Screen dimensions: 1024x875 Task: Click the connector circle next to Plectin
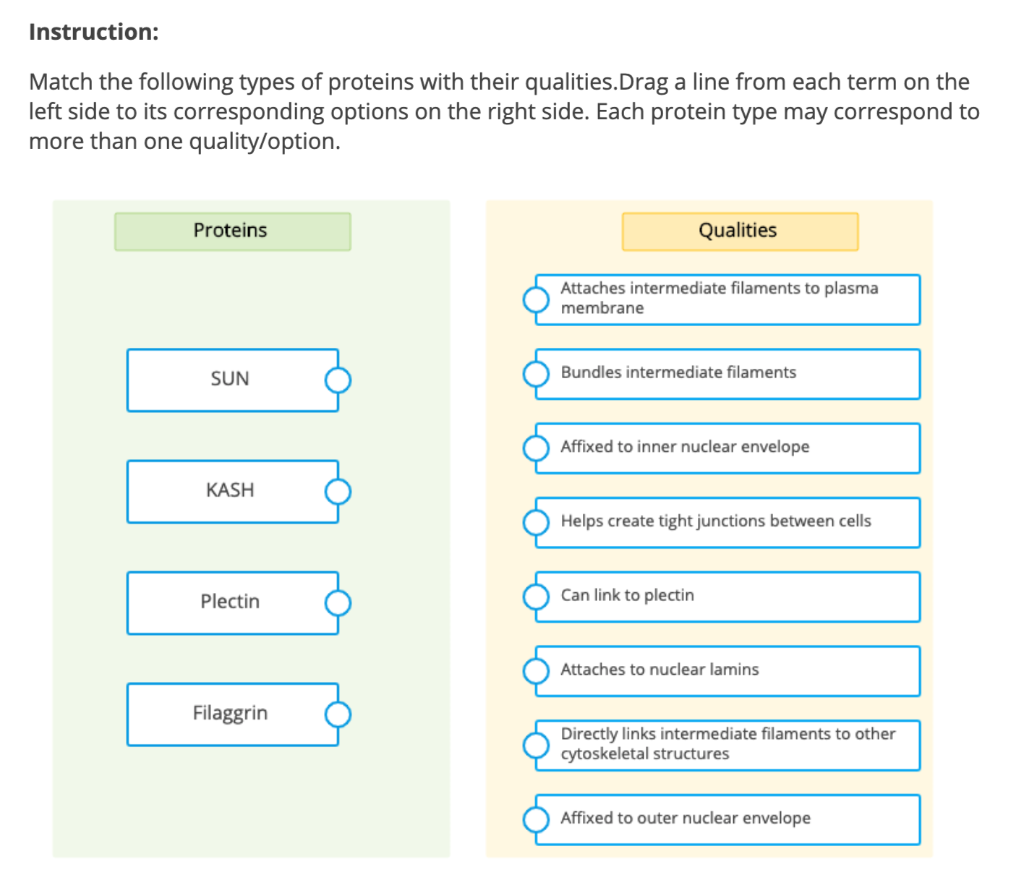[x=338, y=603]
